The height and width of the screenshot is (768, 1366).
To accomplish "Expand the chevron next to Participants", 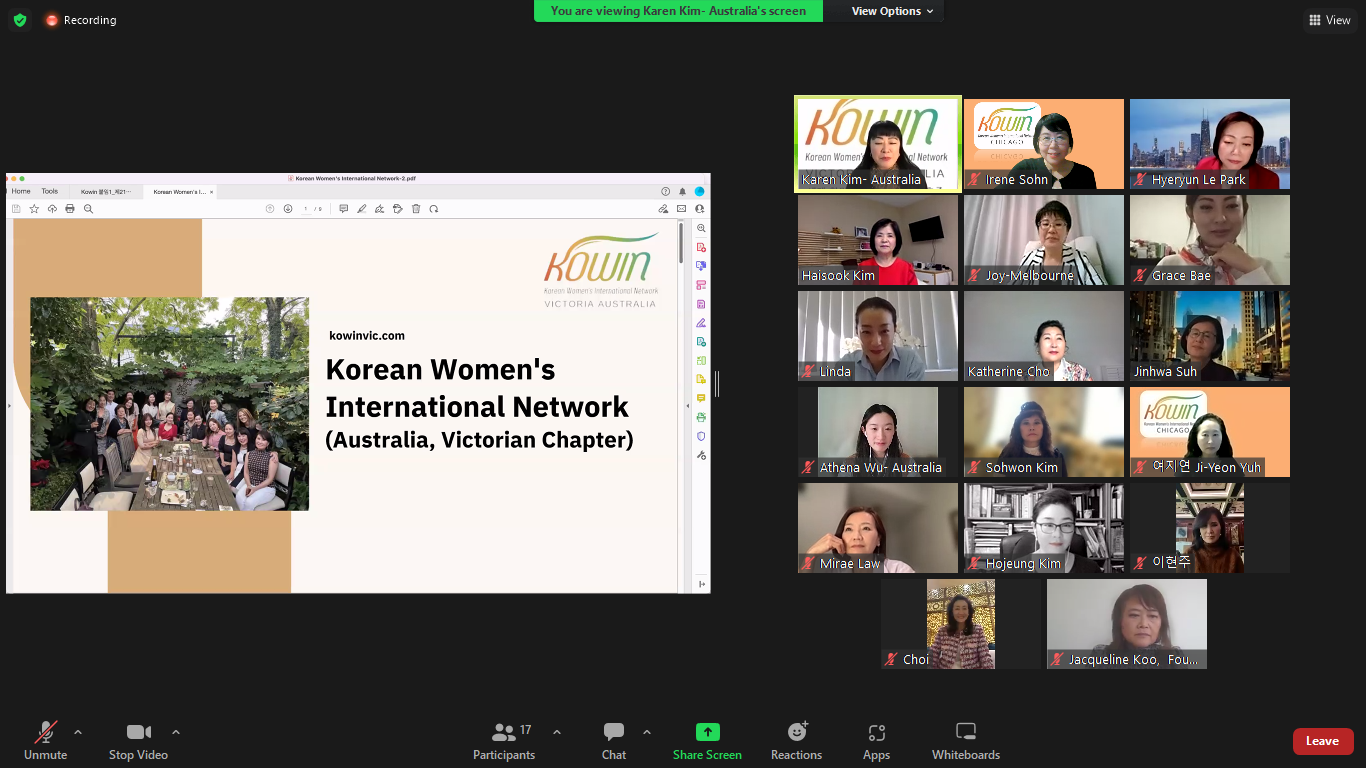I will pos(557,732).
